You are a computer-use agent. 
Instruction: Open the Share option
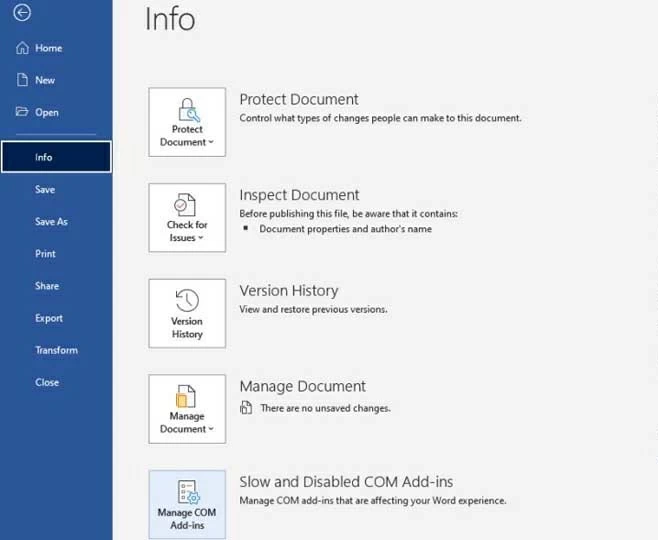[47, 286]
